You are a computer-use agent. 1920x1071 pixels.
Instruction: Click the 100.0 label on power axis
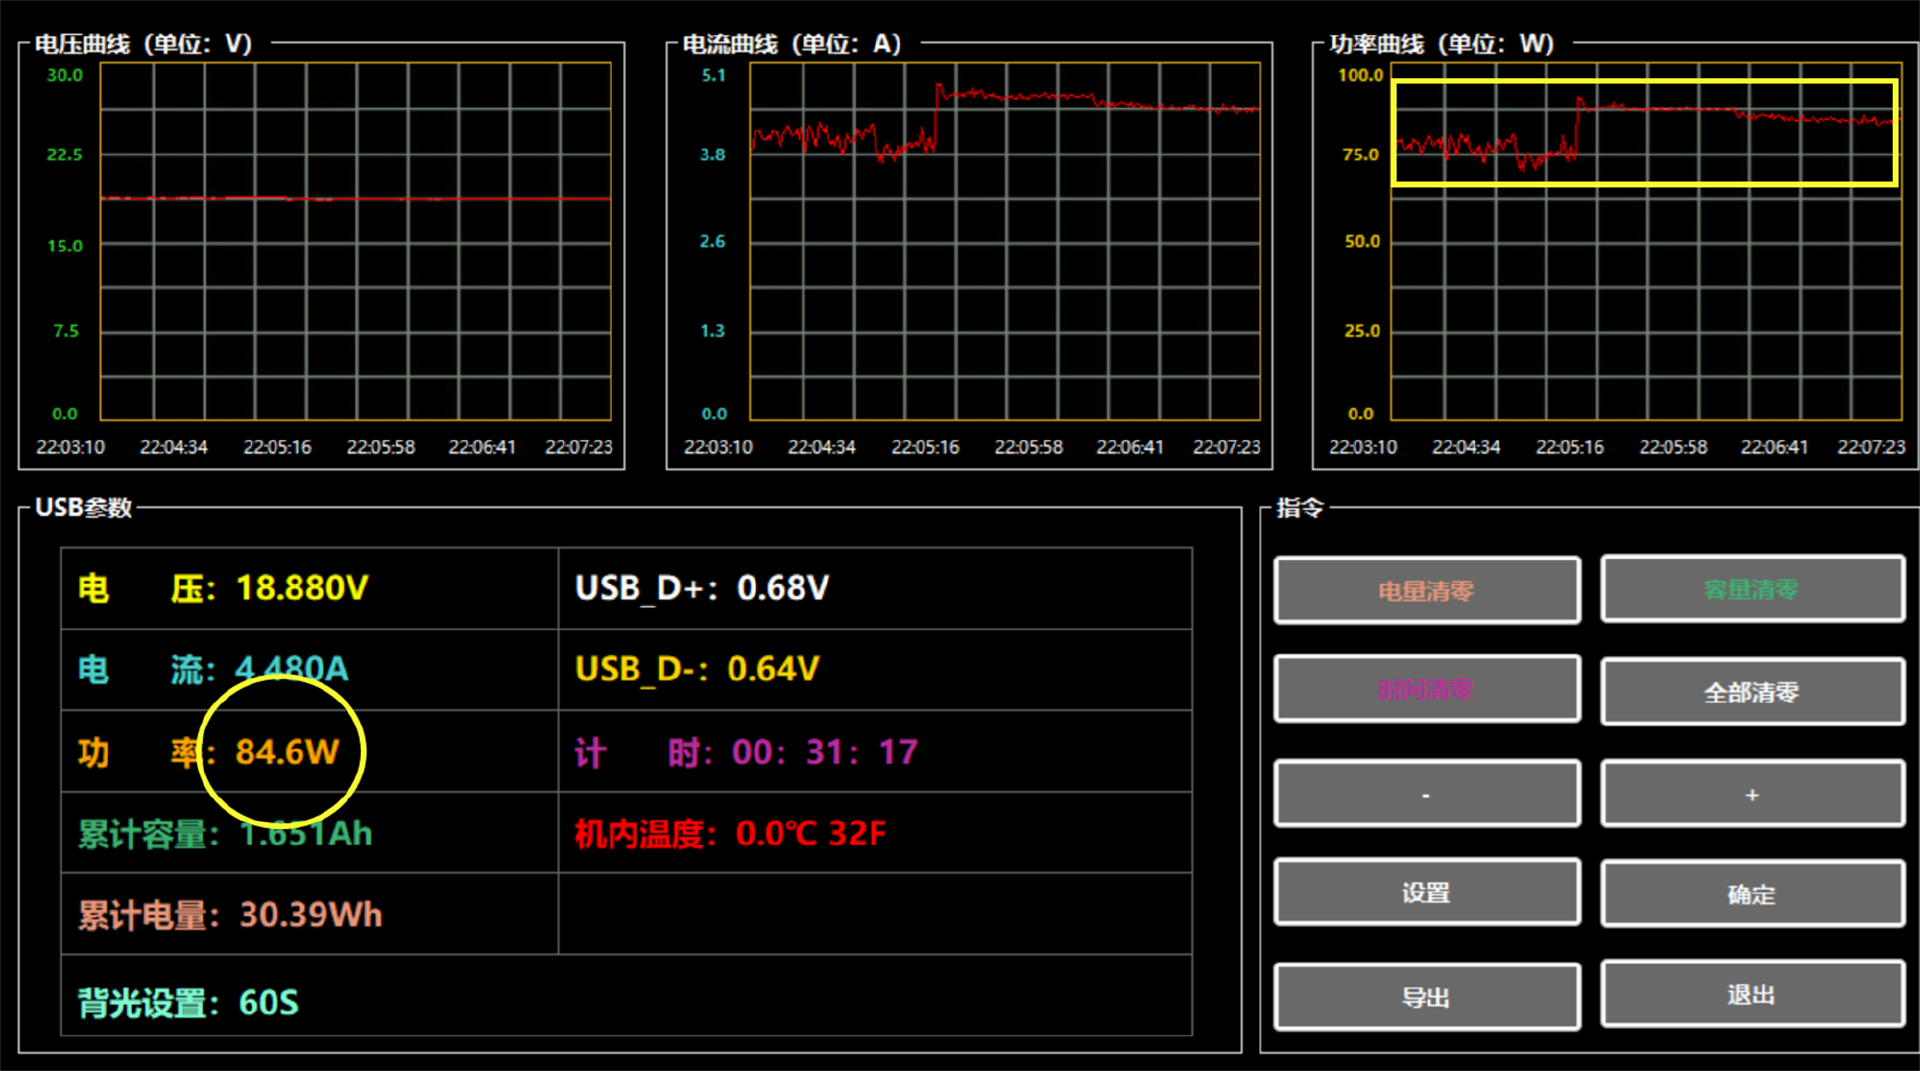1361,75
